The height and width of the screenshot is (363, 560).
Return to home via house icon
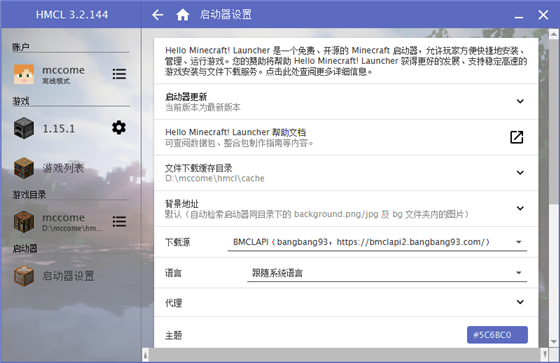point(182,15)
